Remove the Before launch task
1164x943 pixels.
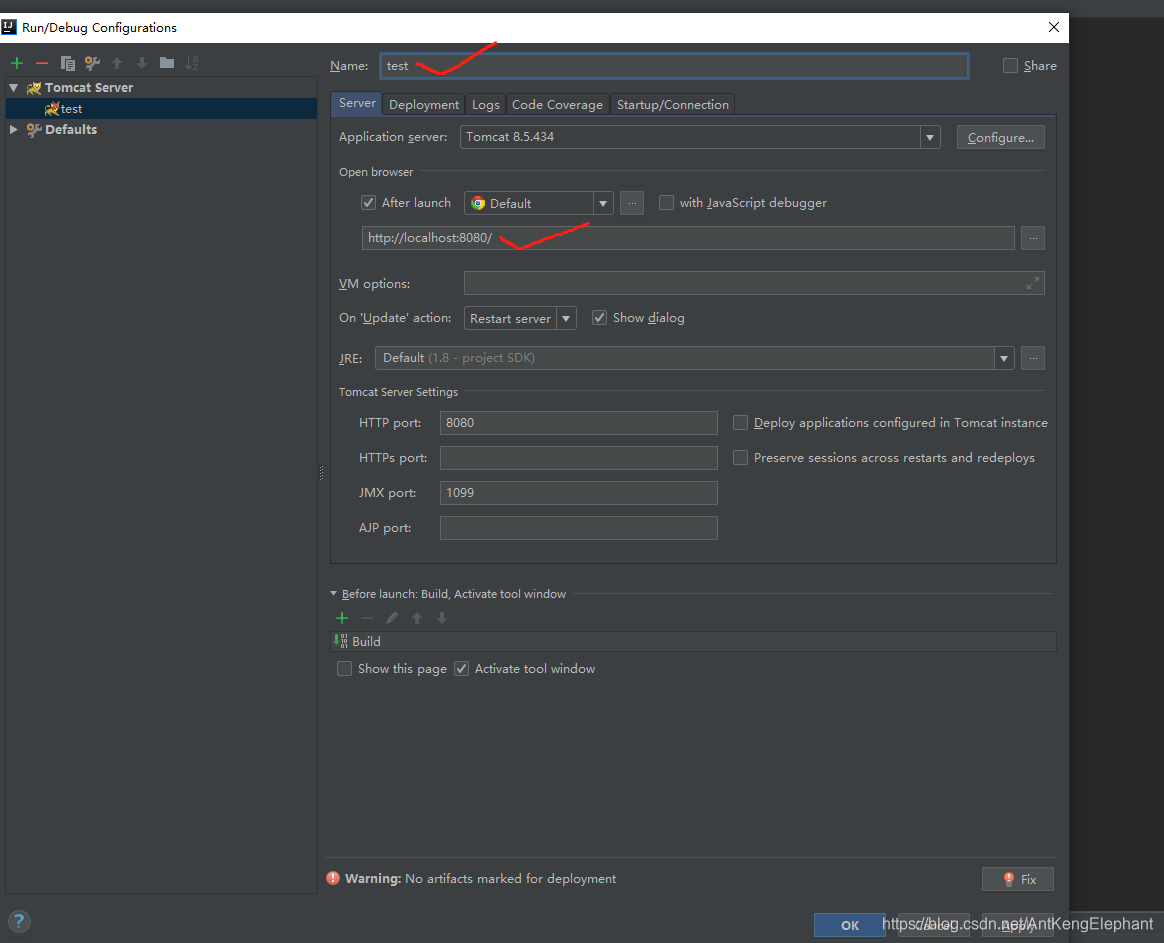367,618
